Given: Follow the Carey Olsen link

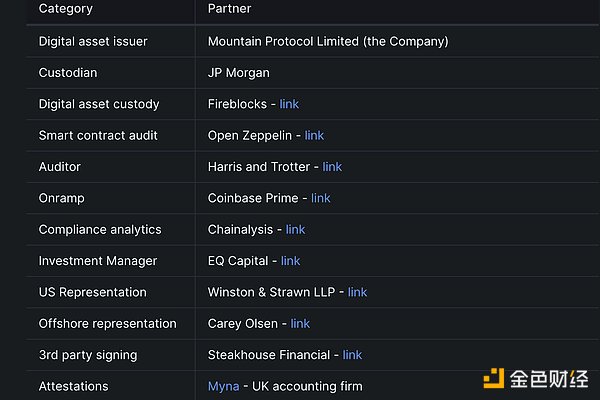Looking at the screenshot, I should coord(300,323).
